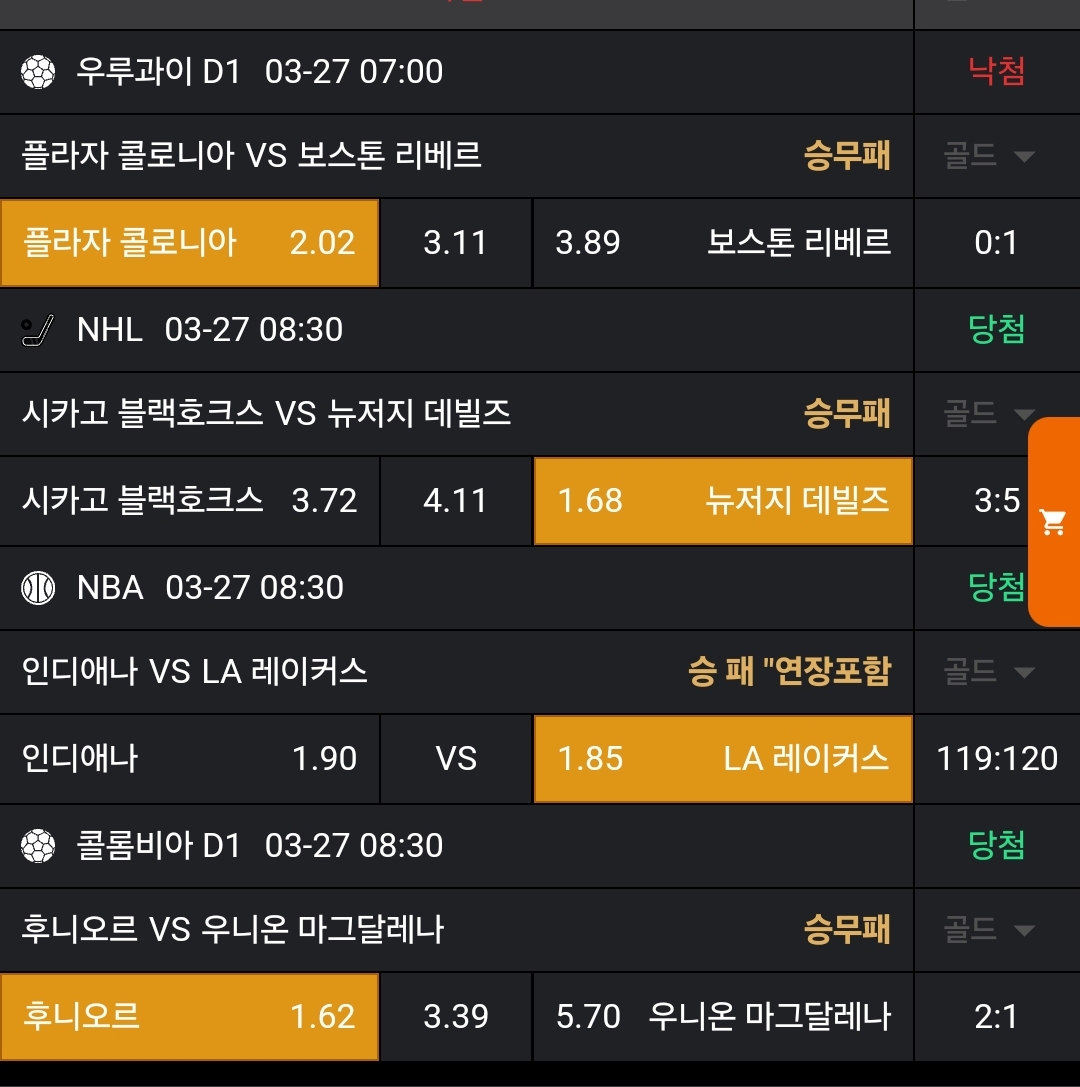This screenshot has width=1080, height=1087.
Task: Click the soccer ball icon beside 콜롬비아 D1
Action: click(x=38, y=846)
